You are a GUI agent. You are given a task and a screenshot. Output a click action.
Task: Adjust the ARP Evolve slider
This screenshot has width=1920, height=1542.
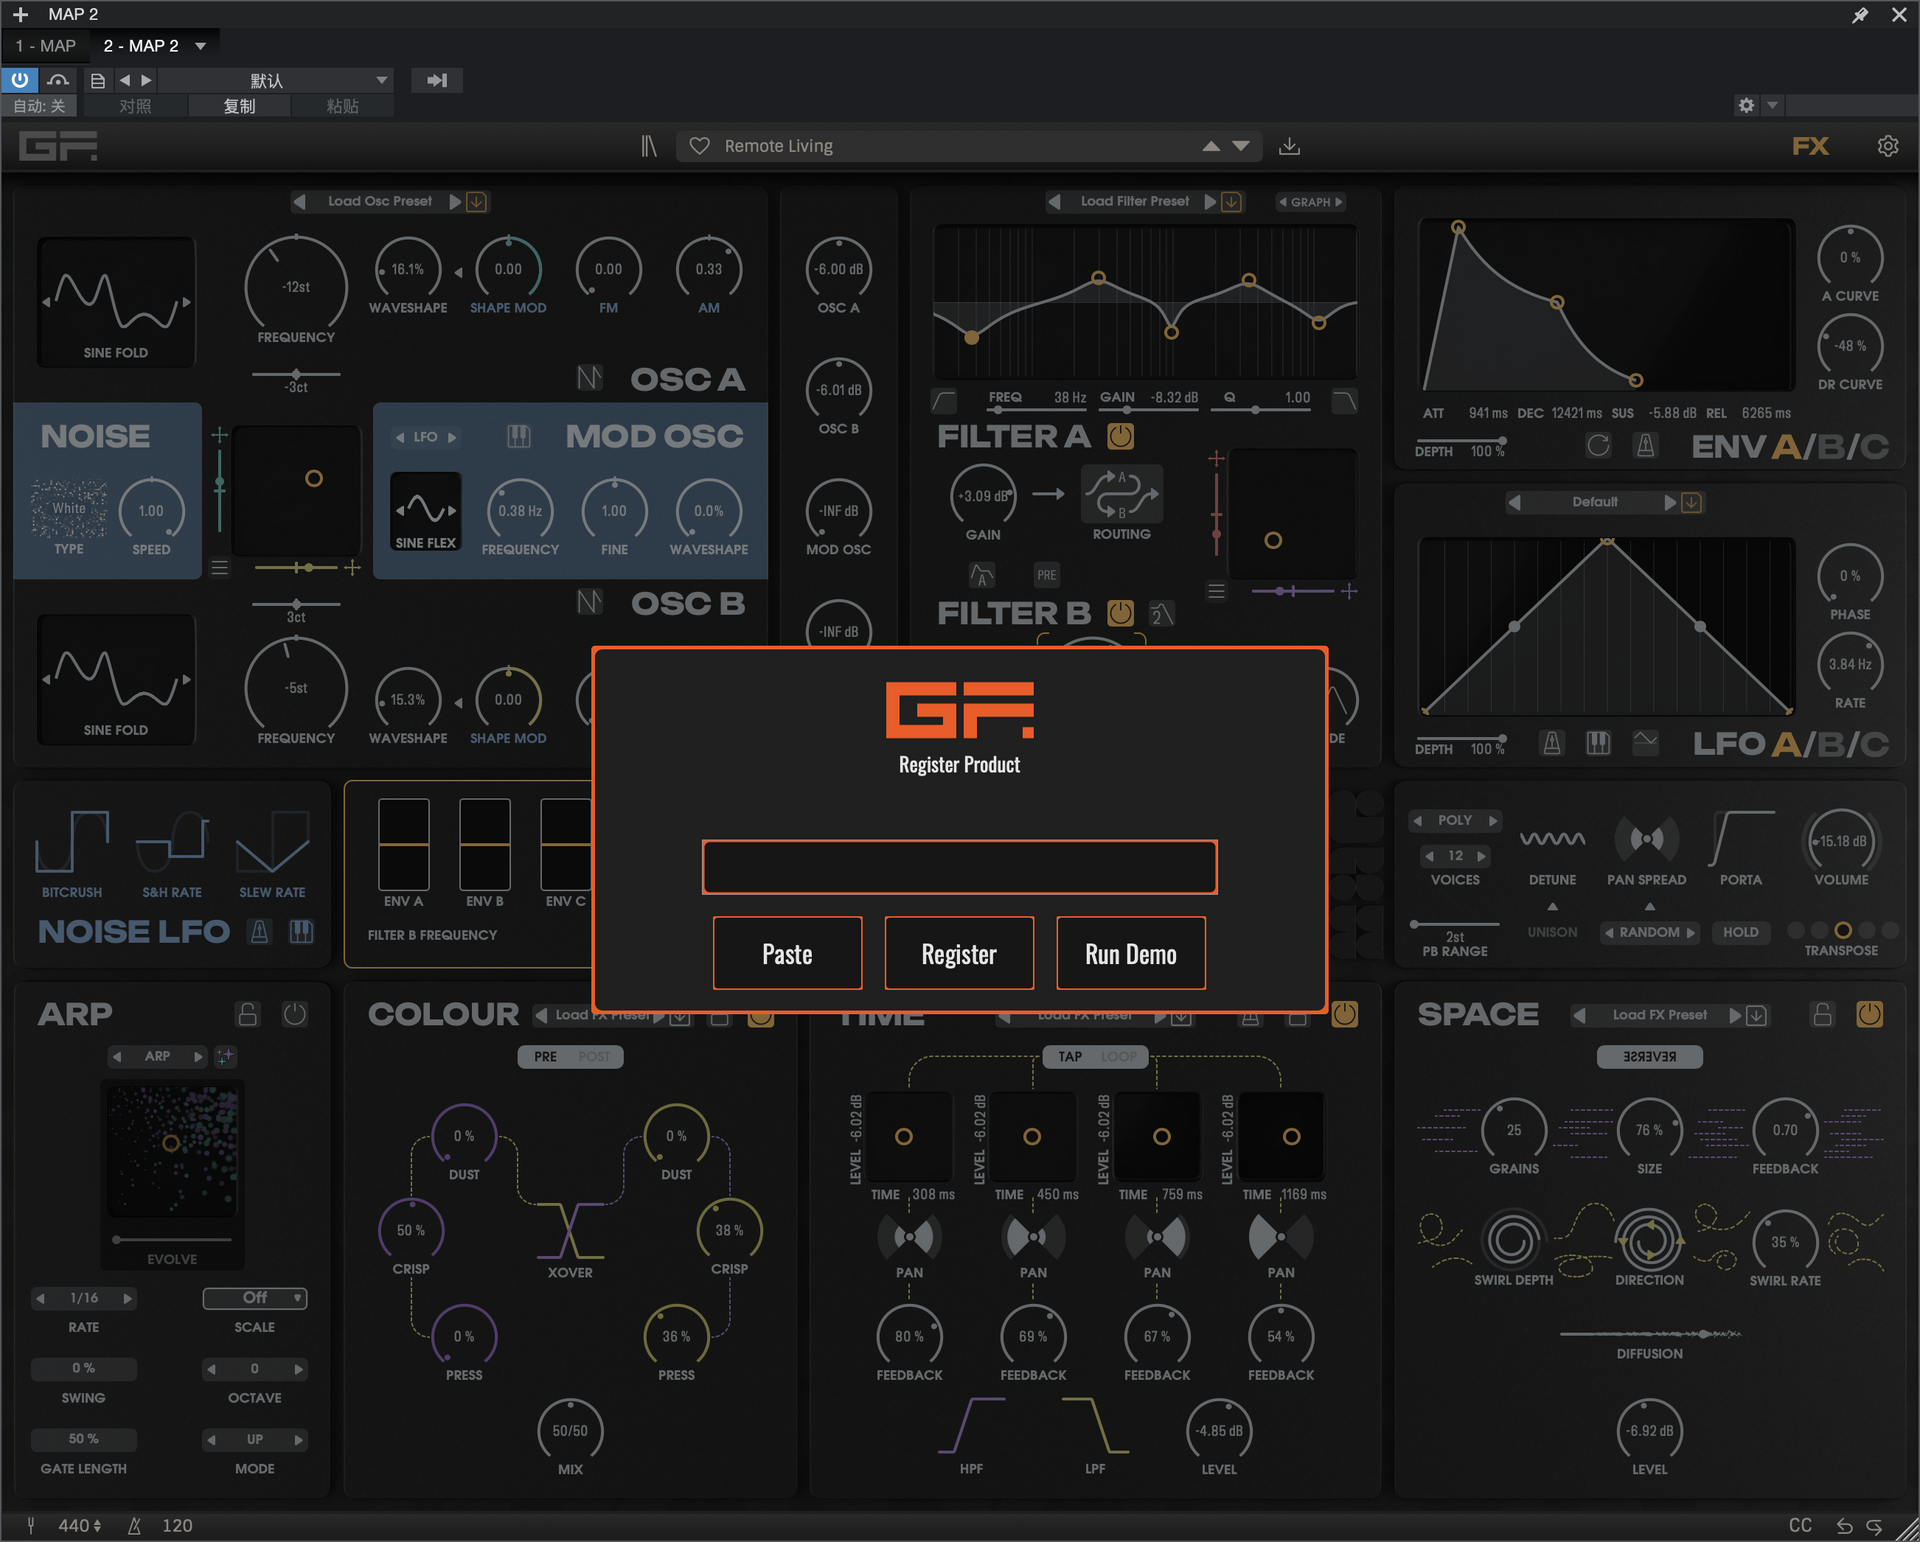172,1240
